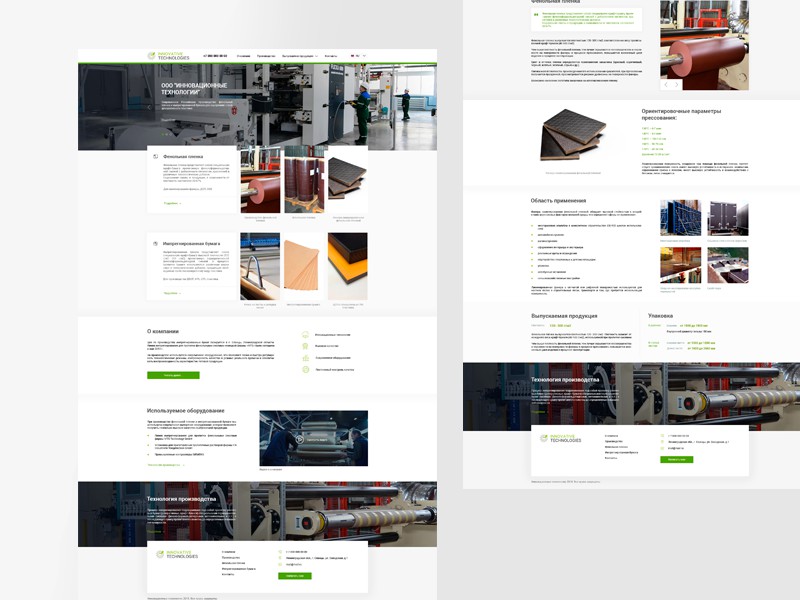
Task: Click Технология производства heading on left page banner
Action: click(x=182, y=499)
